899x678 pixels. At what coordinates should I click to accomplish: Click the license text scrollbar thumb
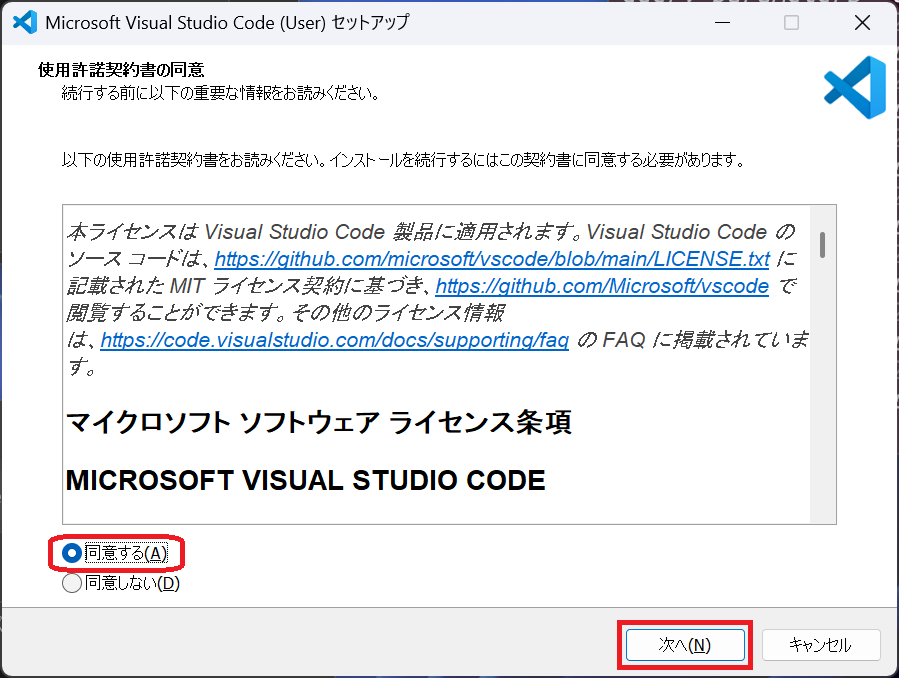822,244
